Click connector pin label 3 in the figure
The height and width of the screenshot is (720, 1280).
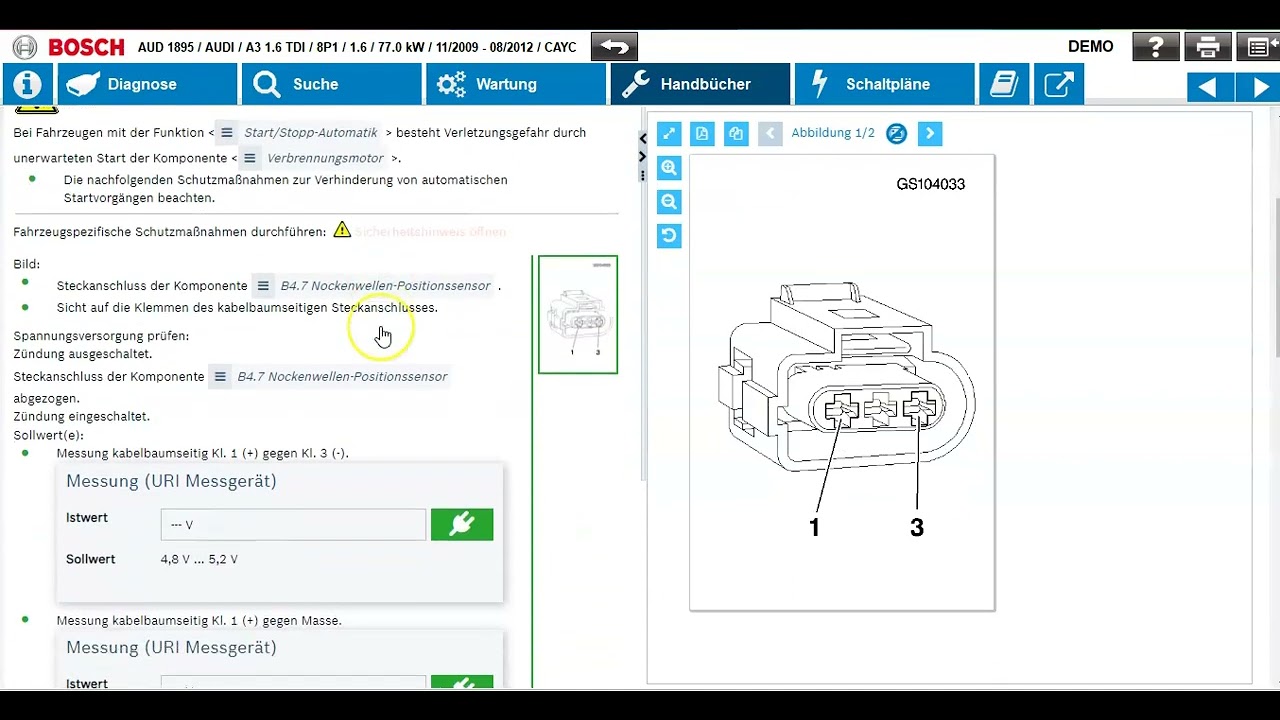916,528
